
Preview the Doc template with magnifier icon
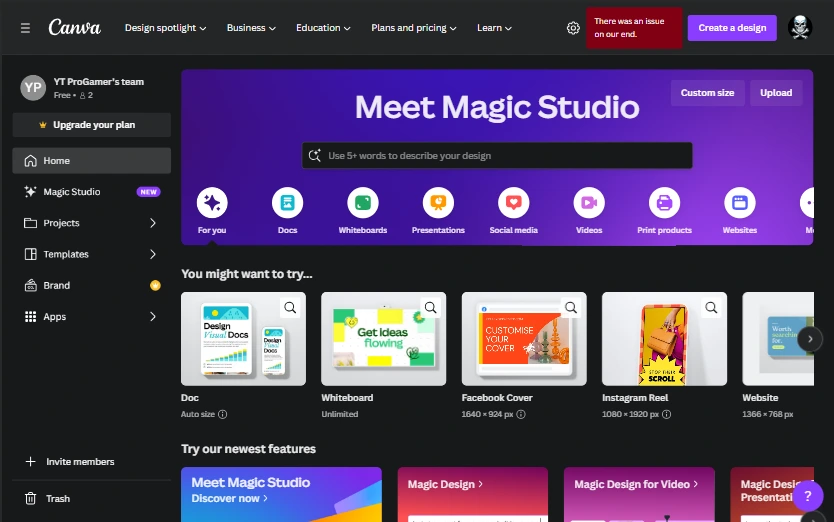coord(290,308)
